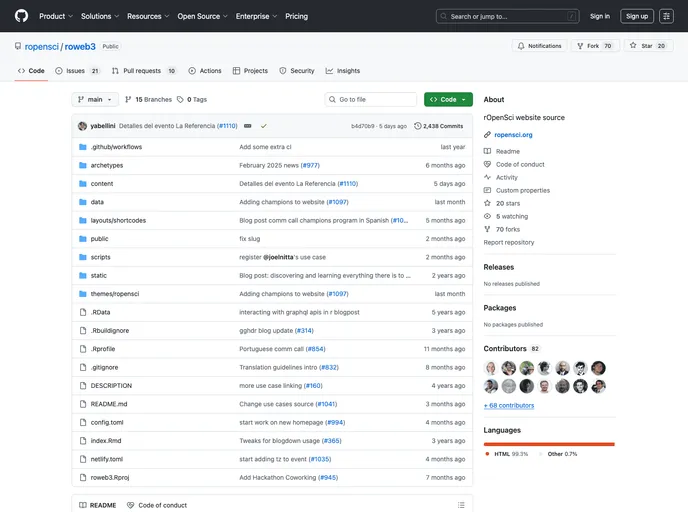Click the Readme book icon in About
Viewport: 688px width, 512px height.
[x=487, y=151]
